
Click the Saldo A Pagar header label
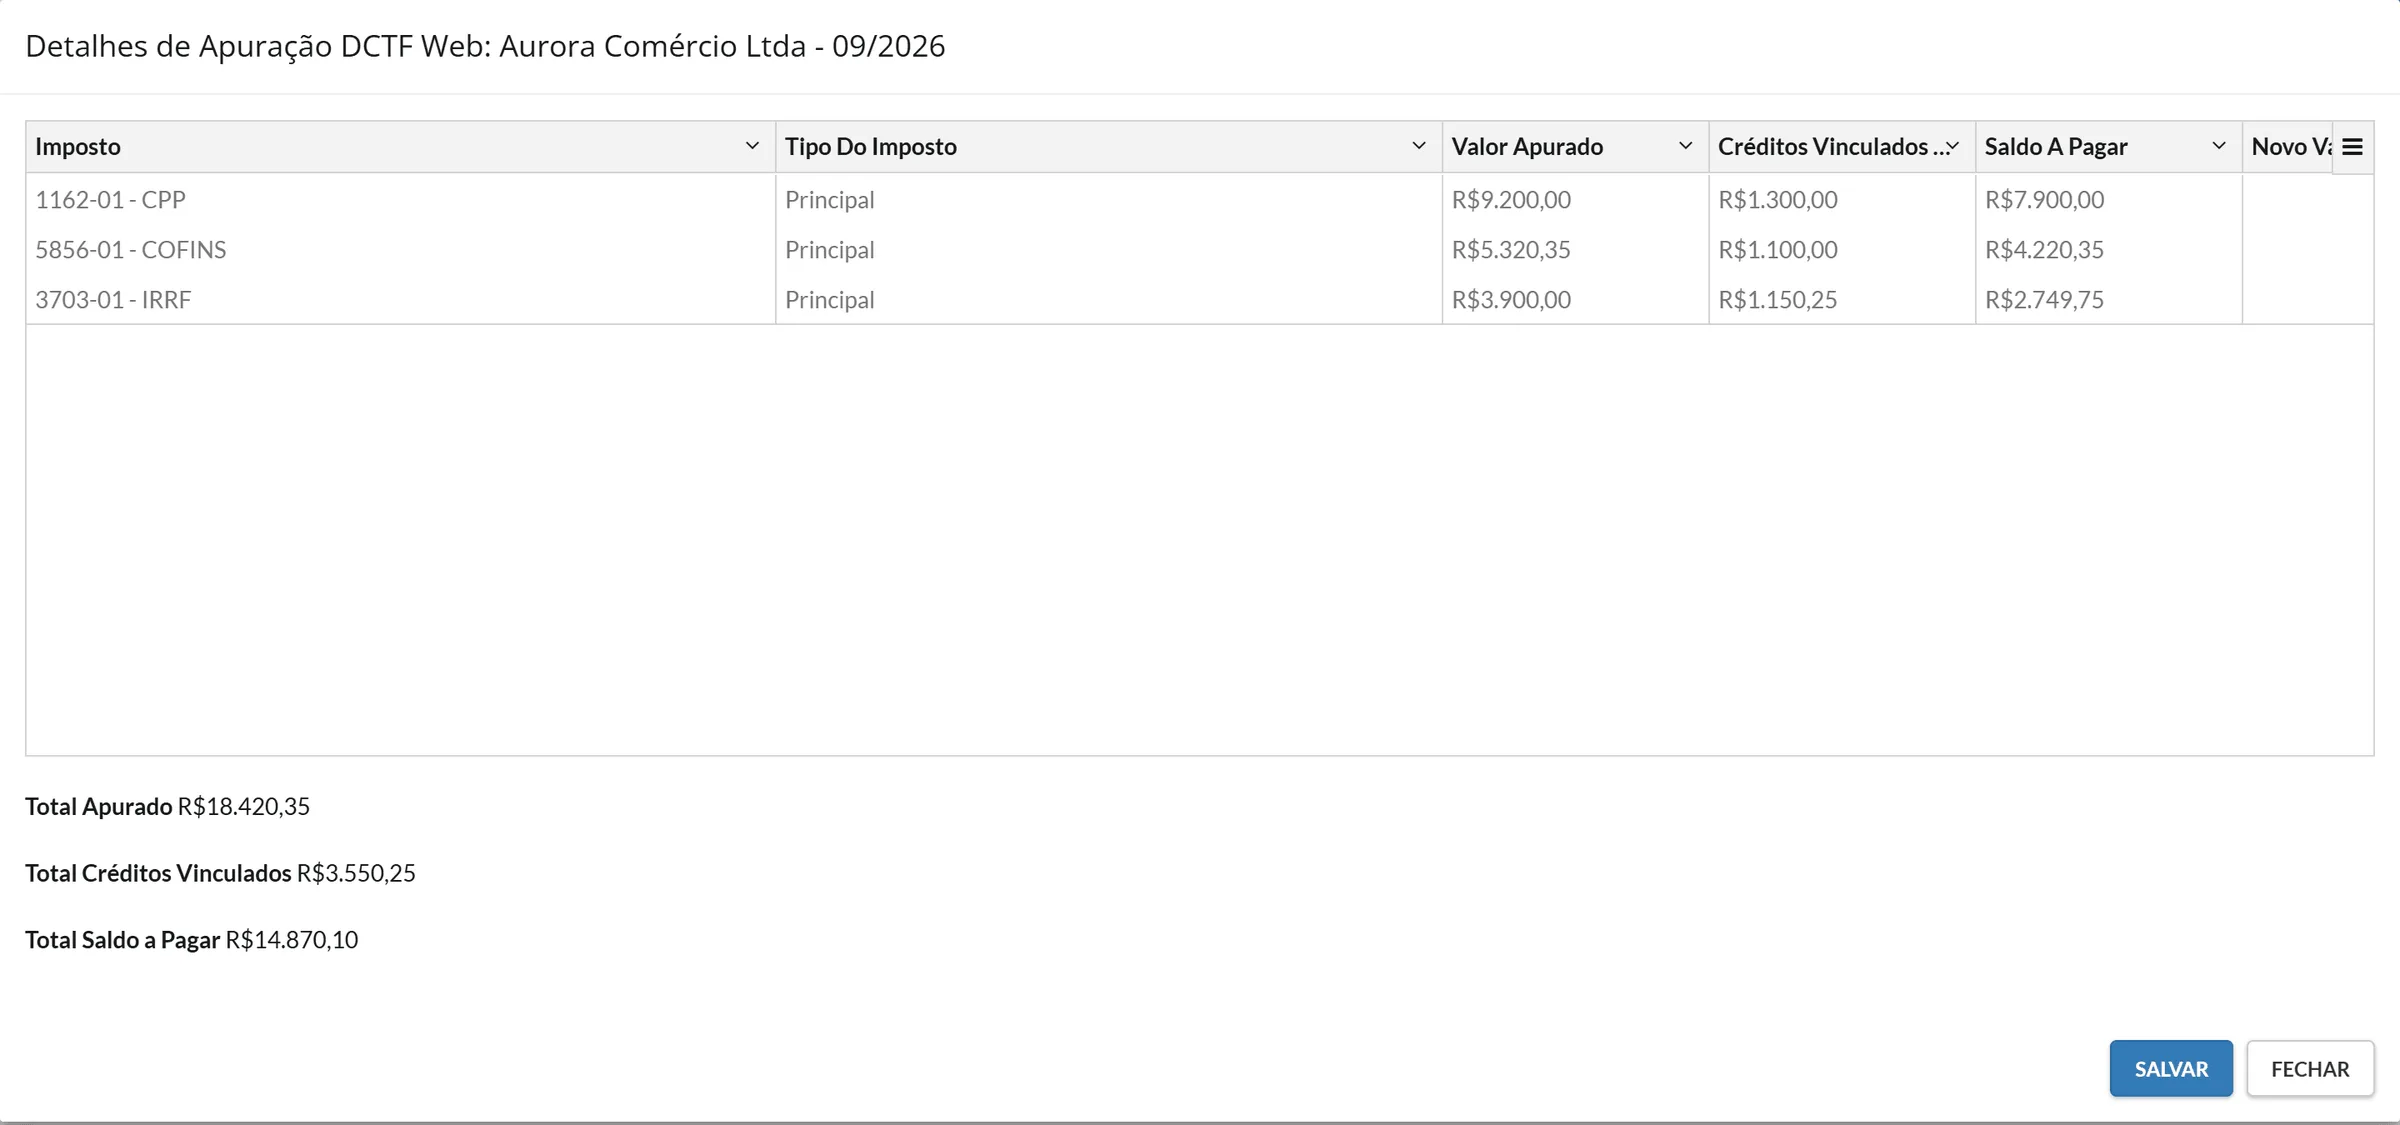coord(2056,146)
